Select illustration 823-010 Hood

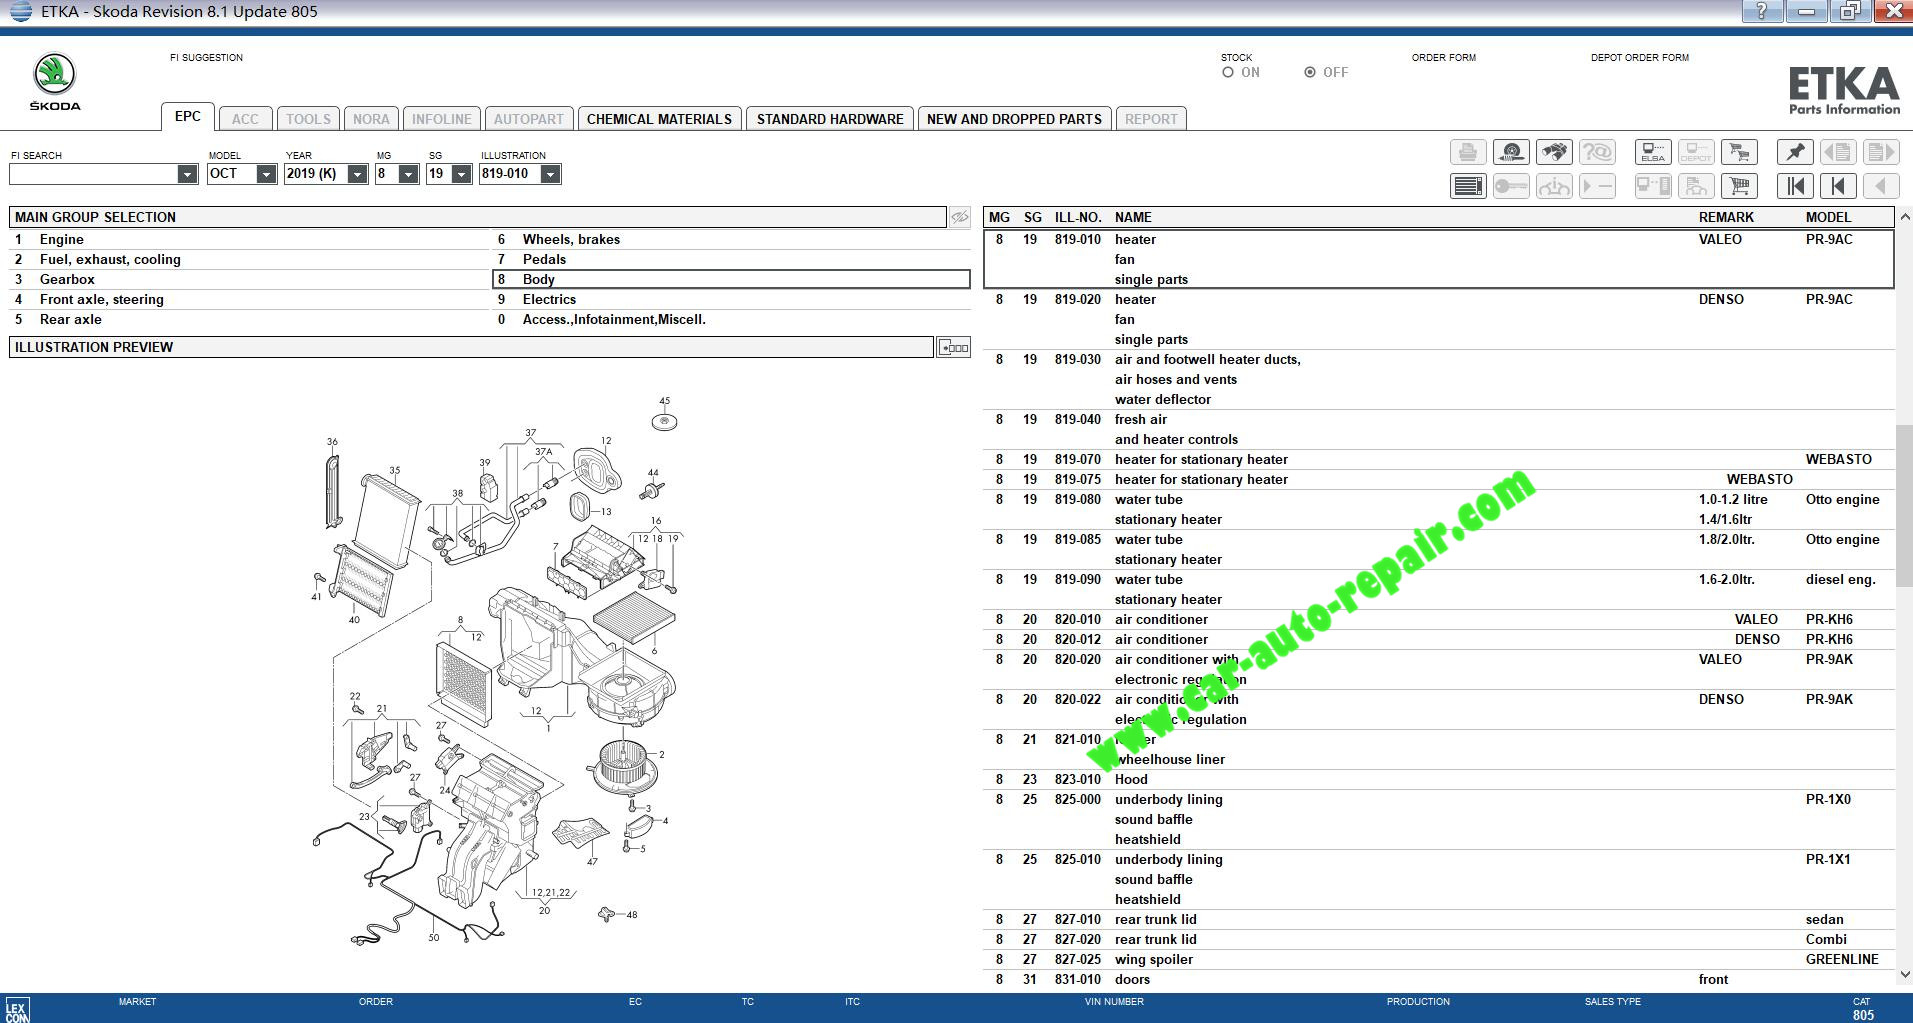point(1439,779)
